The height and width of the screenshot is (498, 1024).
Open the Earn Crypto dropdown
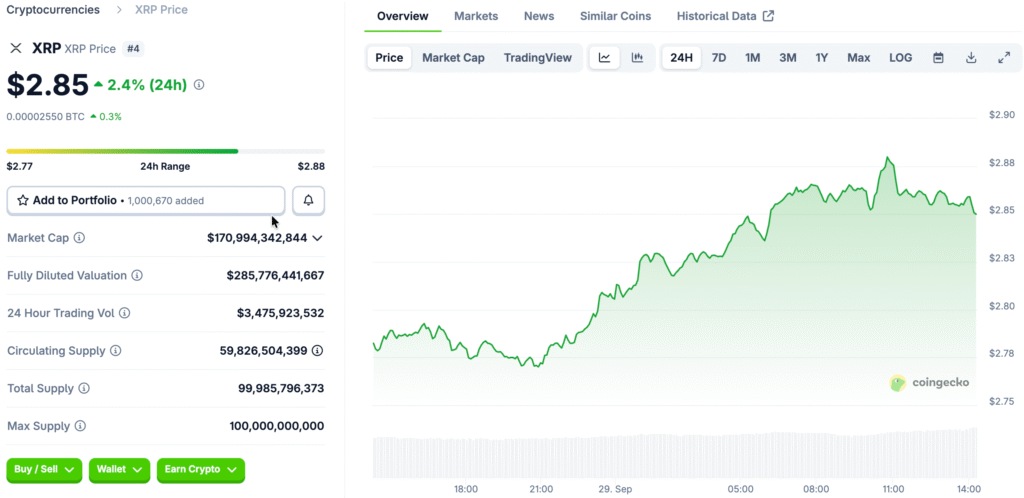click(x=201, y=469)
